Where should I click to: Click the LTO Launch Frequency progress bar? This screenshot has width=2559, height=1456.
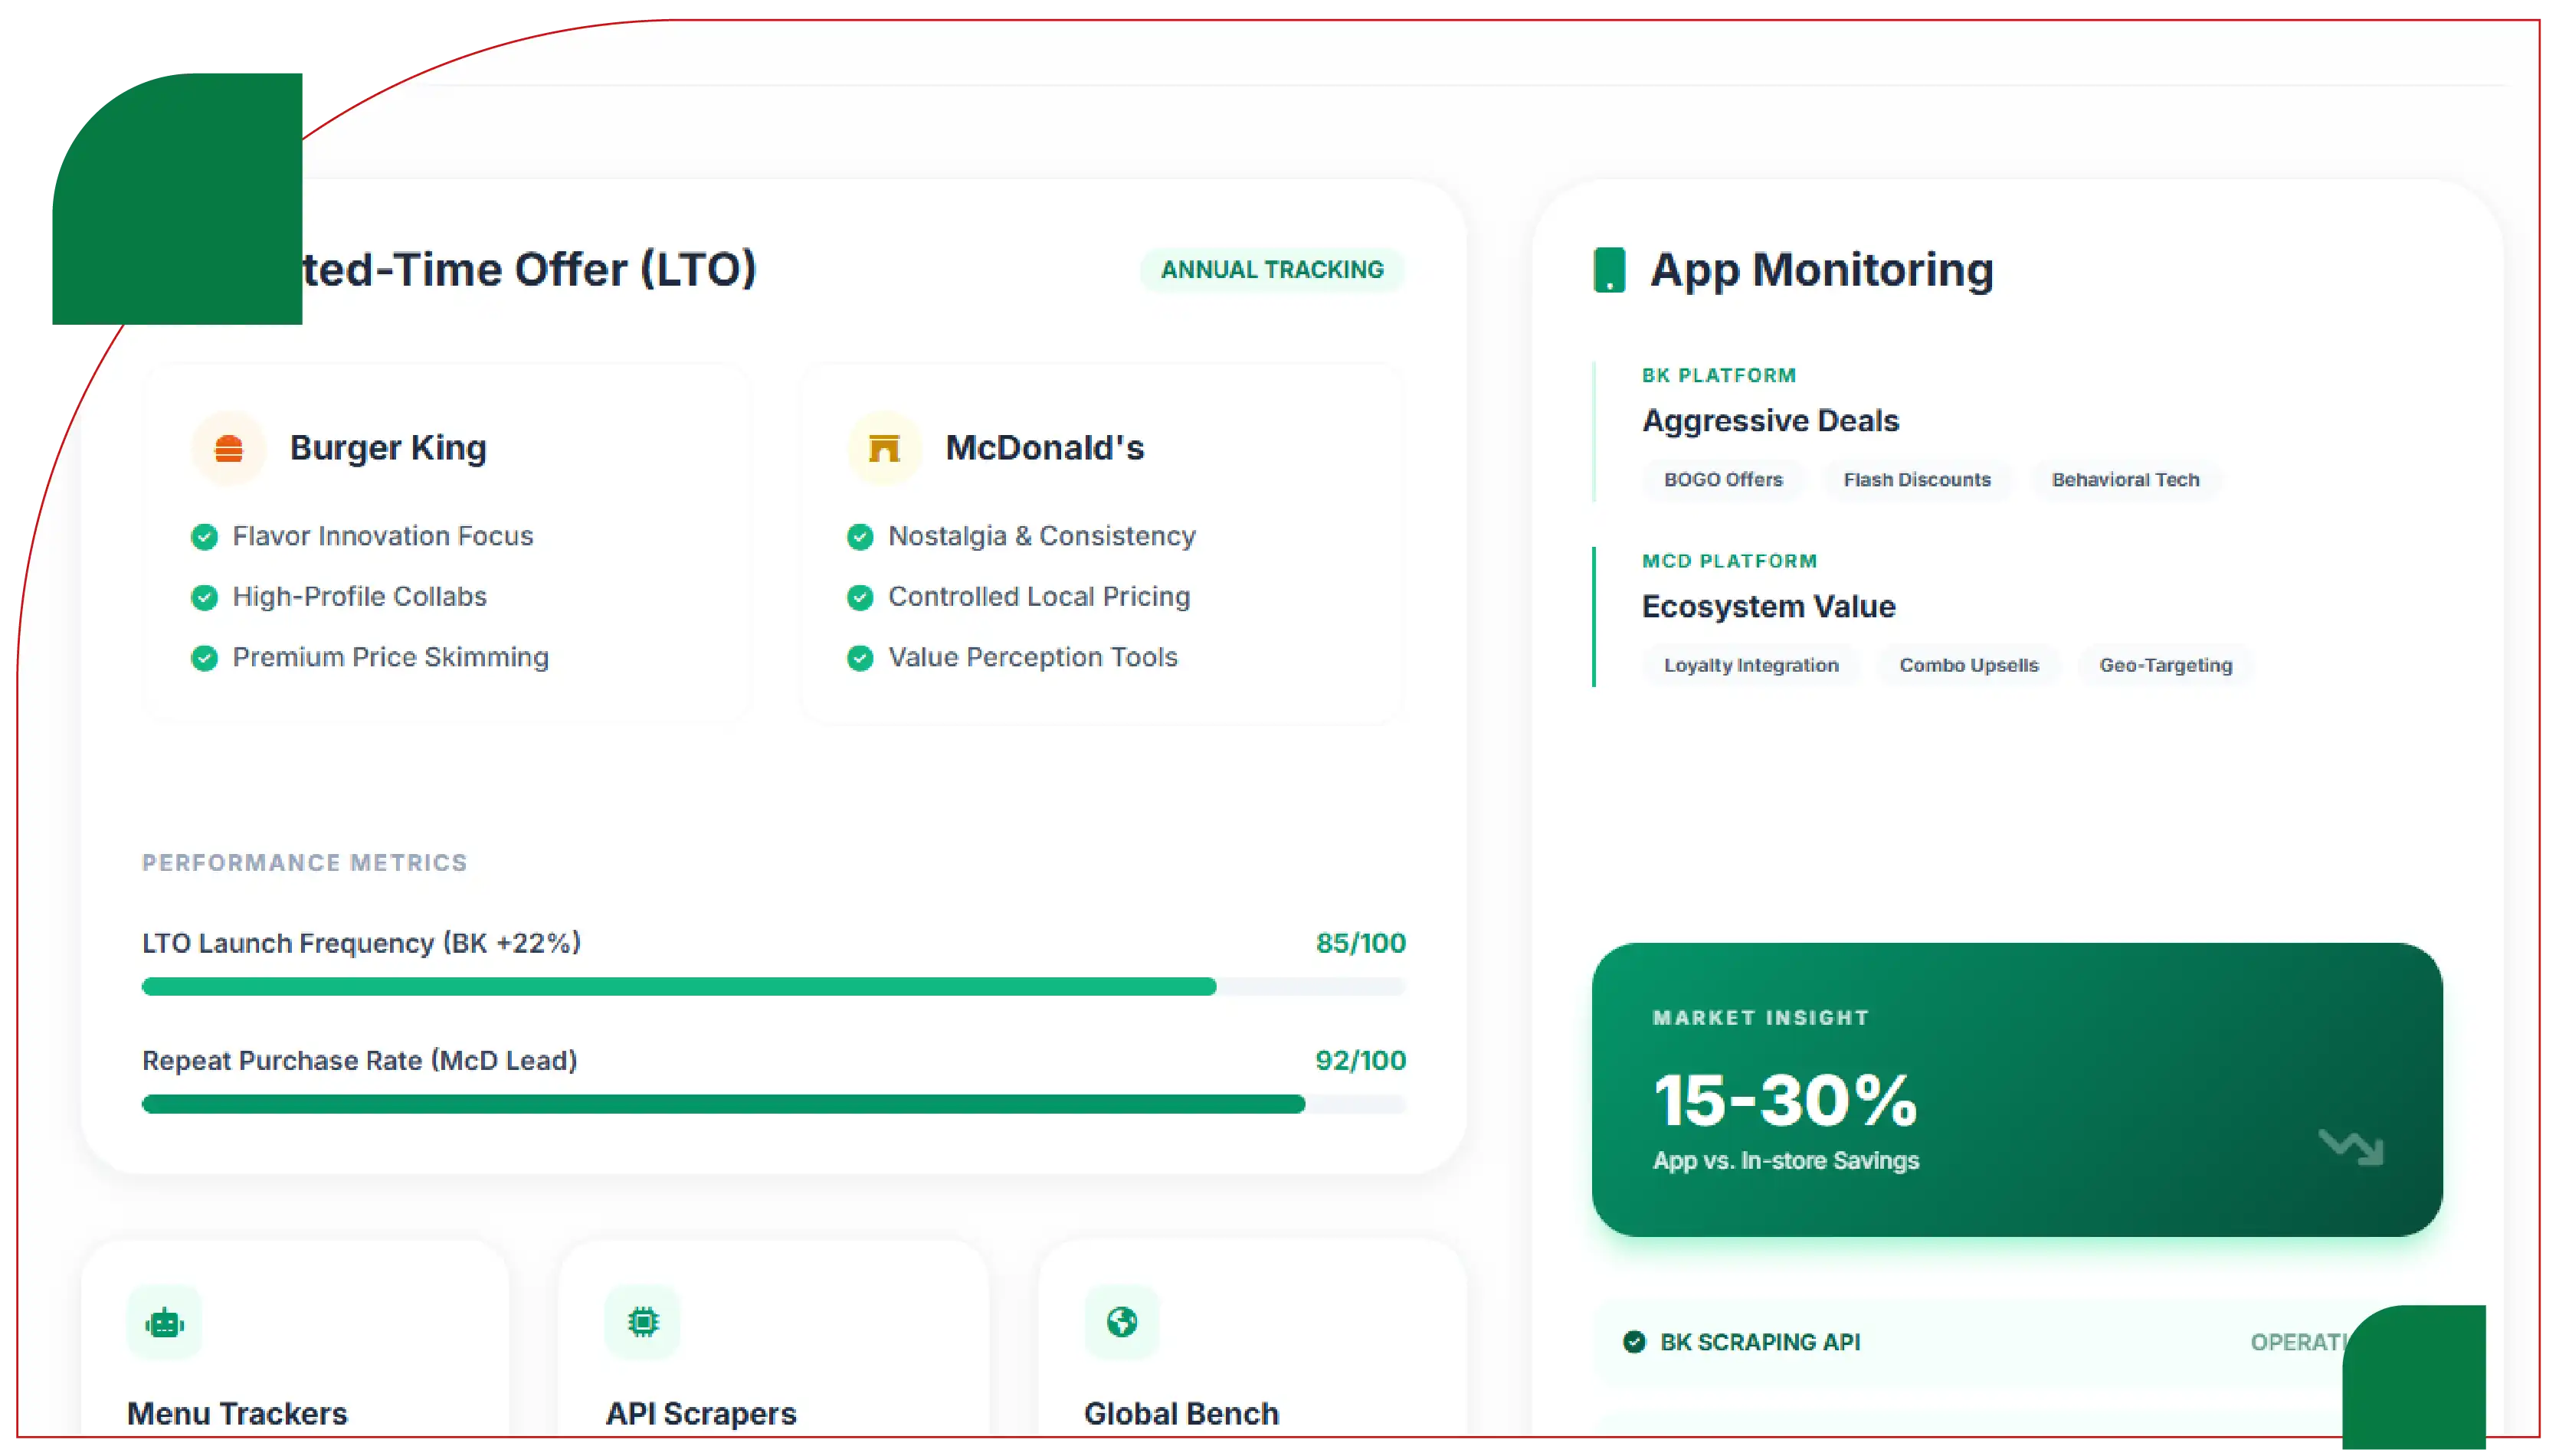tap(773, 987)
